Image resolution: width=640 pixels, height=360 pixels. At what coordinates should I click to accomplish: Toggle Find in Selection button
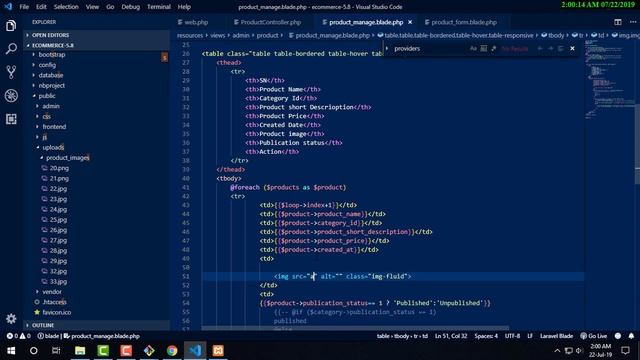pos(560,48)
